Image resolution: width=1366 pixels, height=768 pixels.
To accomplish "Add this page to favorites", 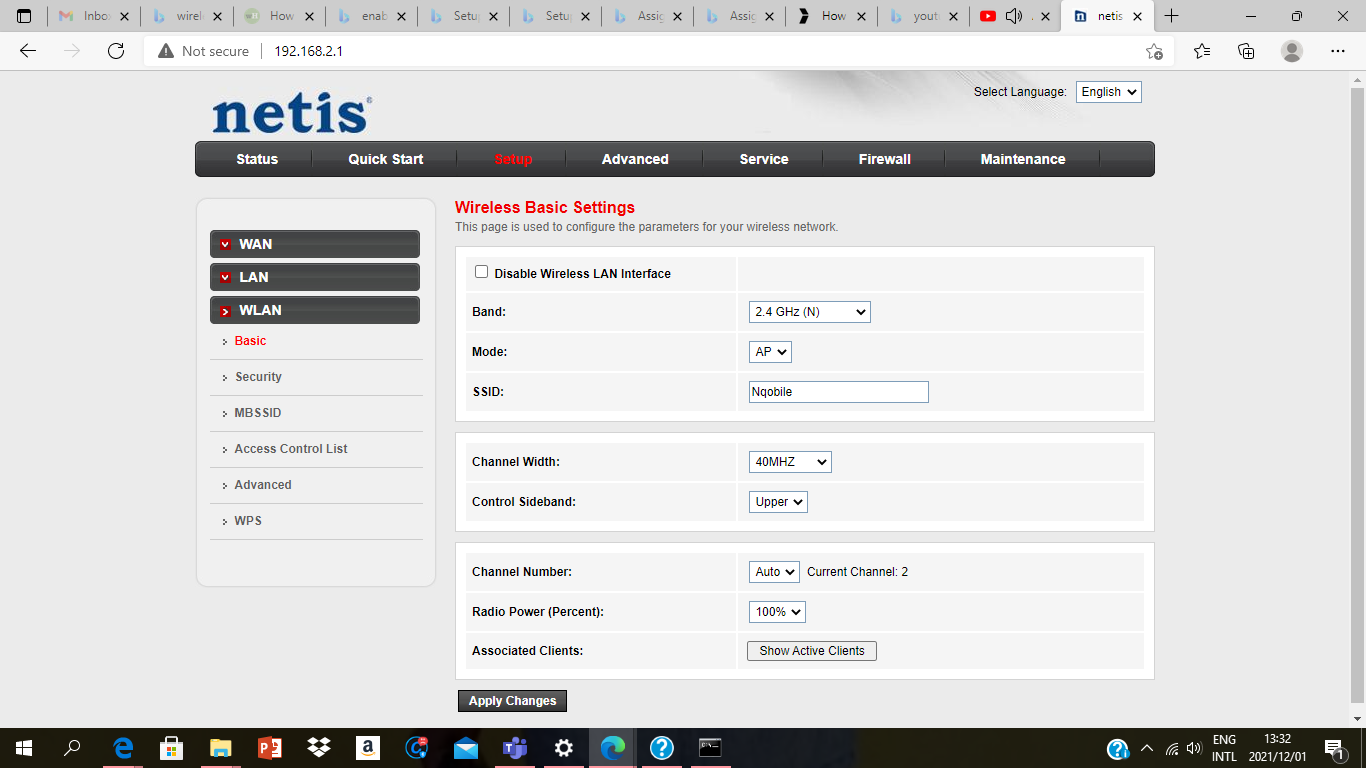I will tap(1154, 51).
